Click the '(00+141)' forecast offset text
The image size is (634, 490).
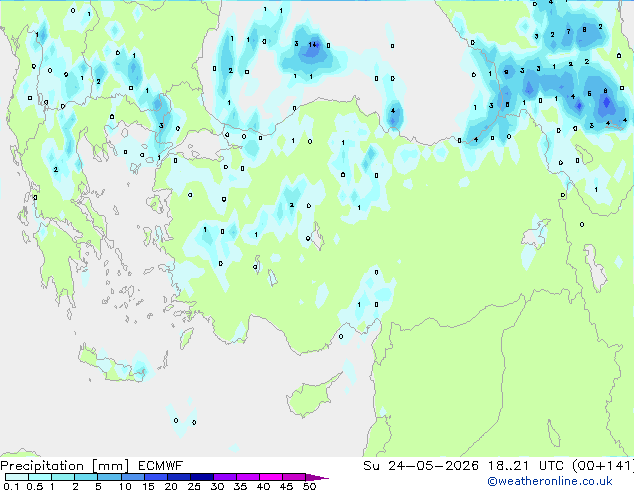(x=603, y=466)
